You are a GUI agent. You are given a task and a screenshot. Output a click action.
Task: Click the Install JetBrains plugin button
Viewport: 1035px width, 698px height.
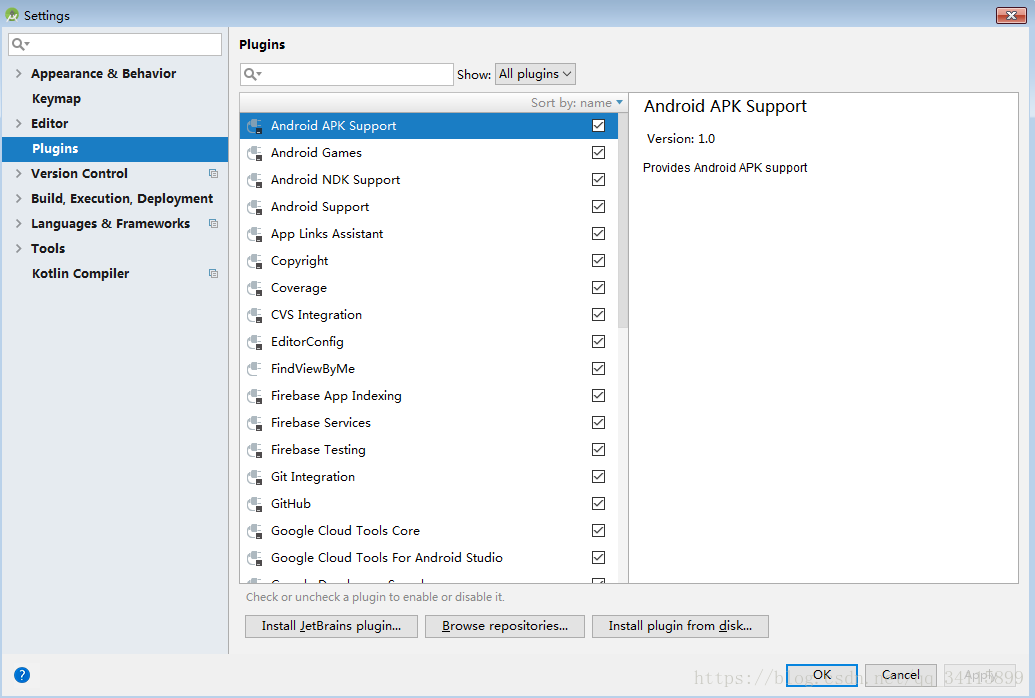tap(330, 626)
